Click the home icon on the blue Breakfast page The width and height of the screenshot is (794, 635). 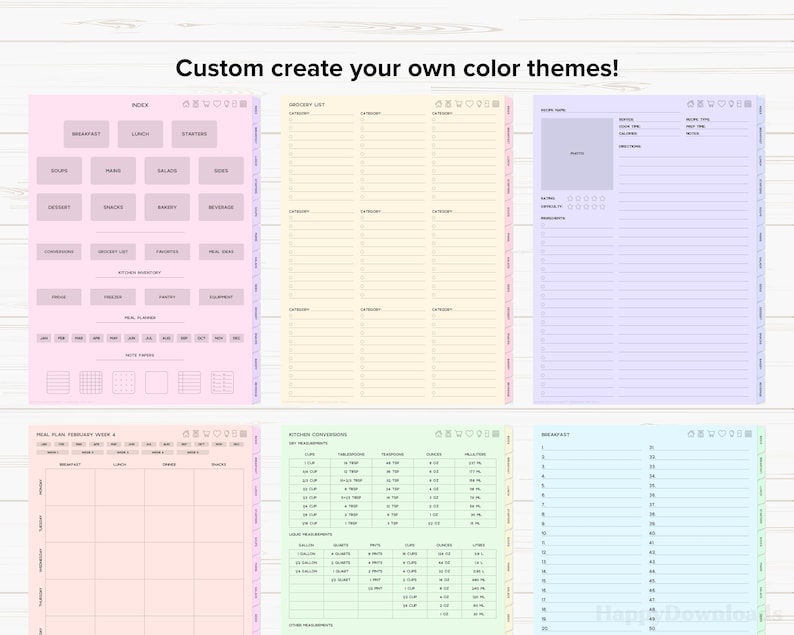point(691,434)
